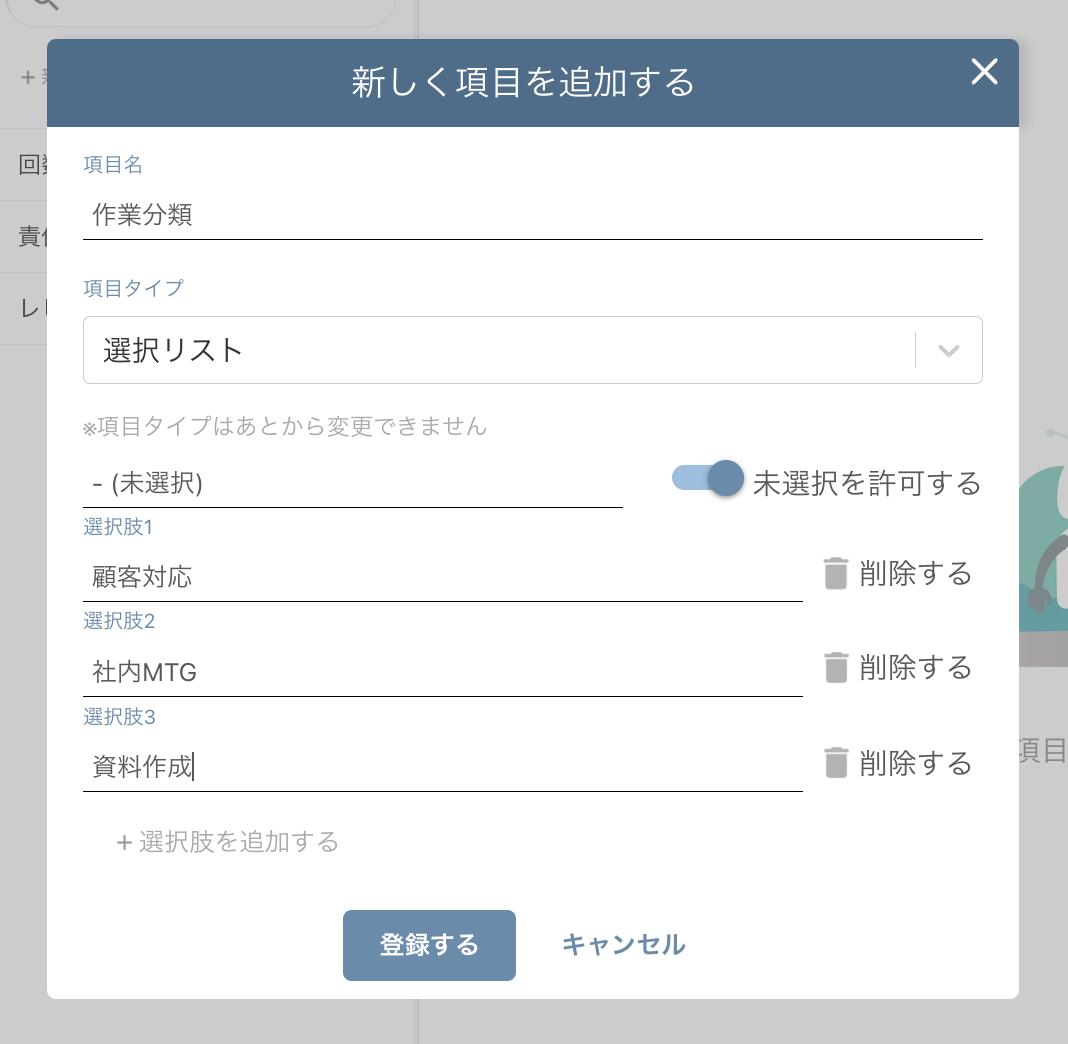Disable the 未選択を許可する toggle

(706, 479)
